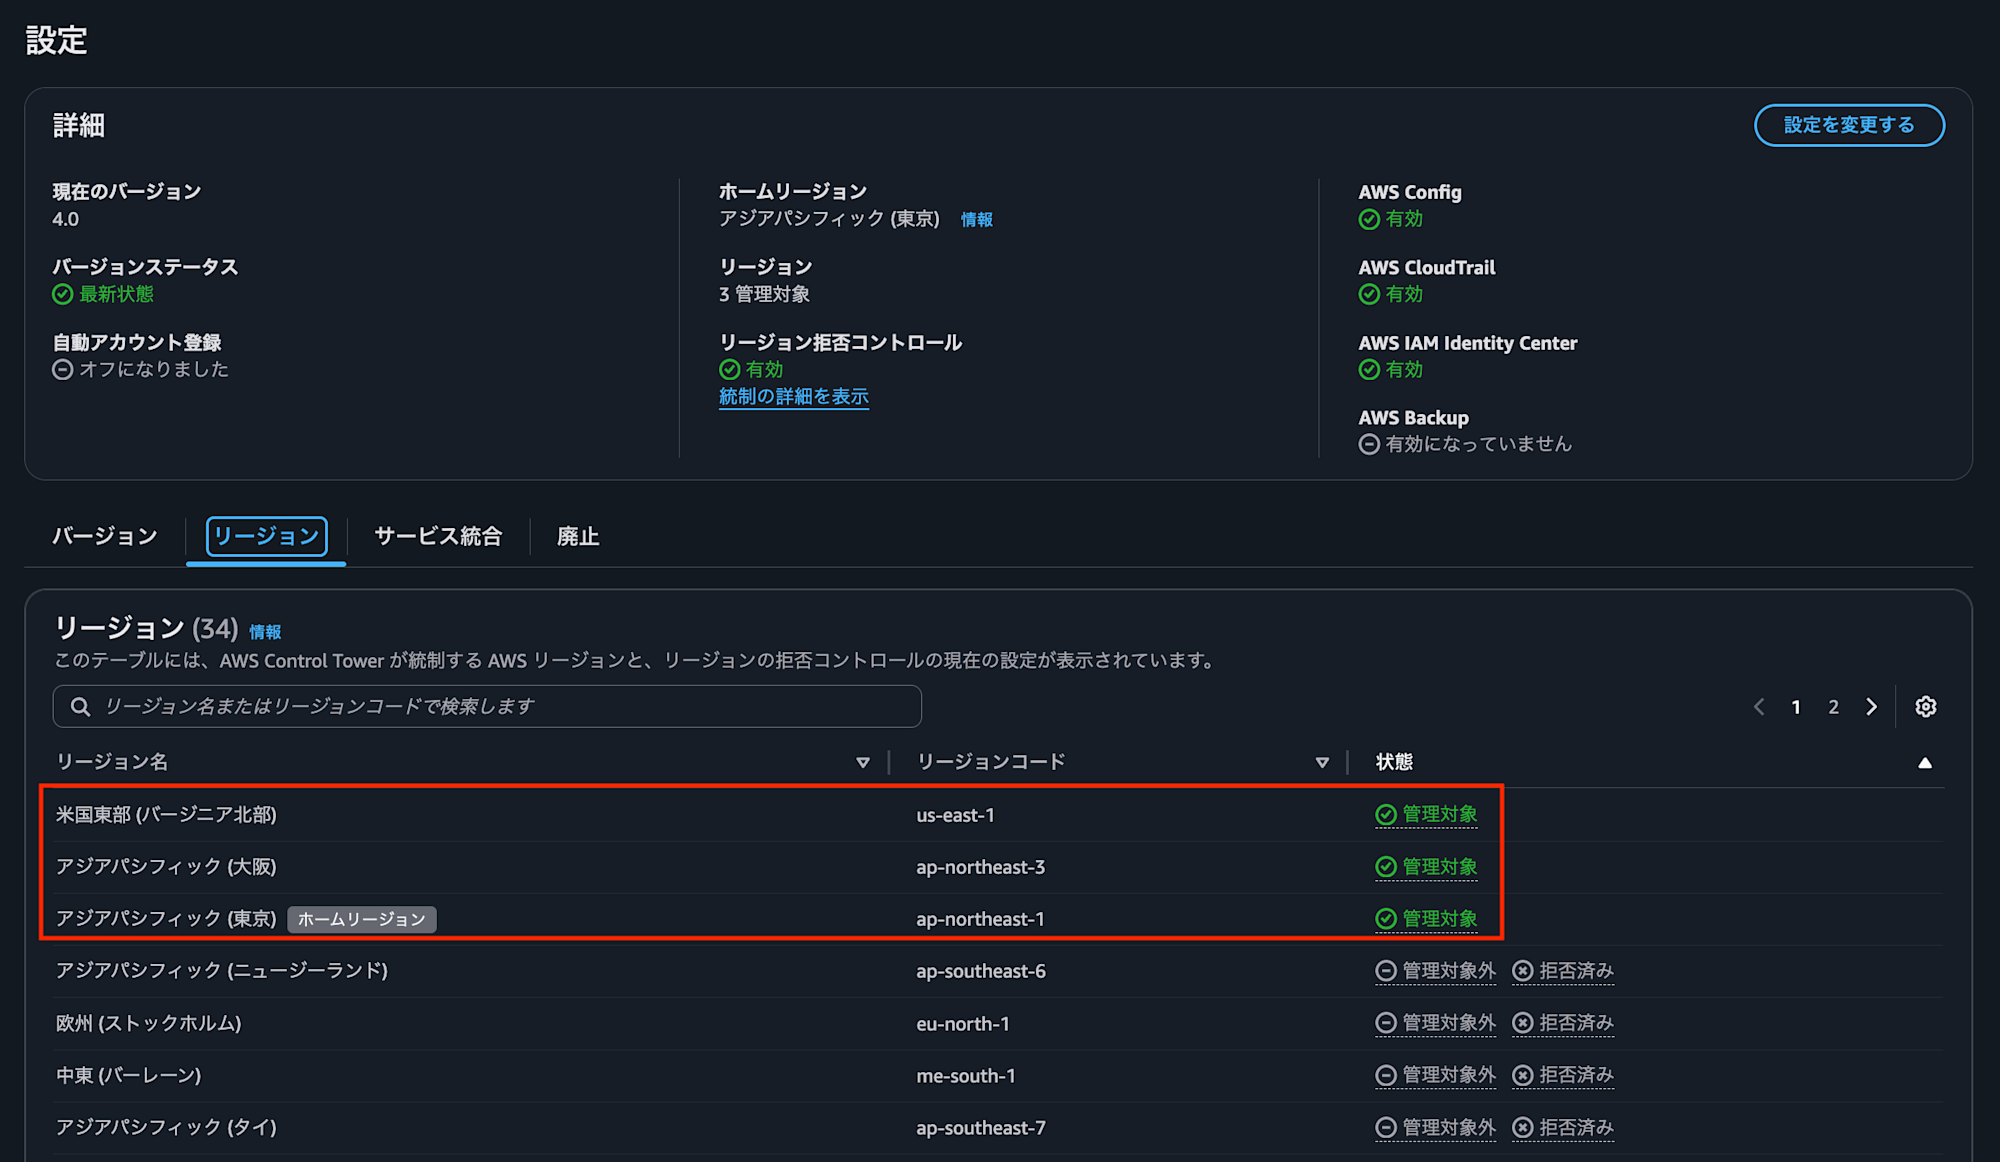Click the search magnifier icon in the region search bar

pos(80,706)
